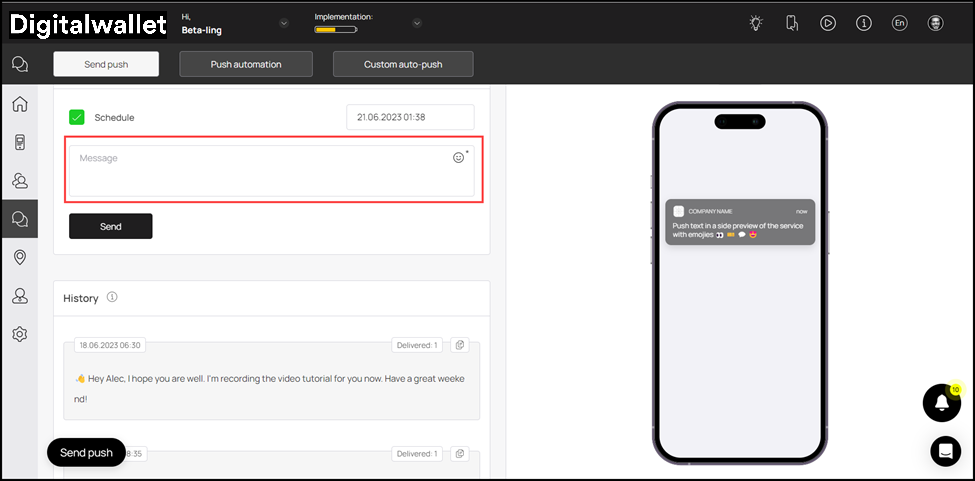Uncheck the Schedule checkbox

tap(77, 117)
